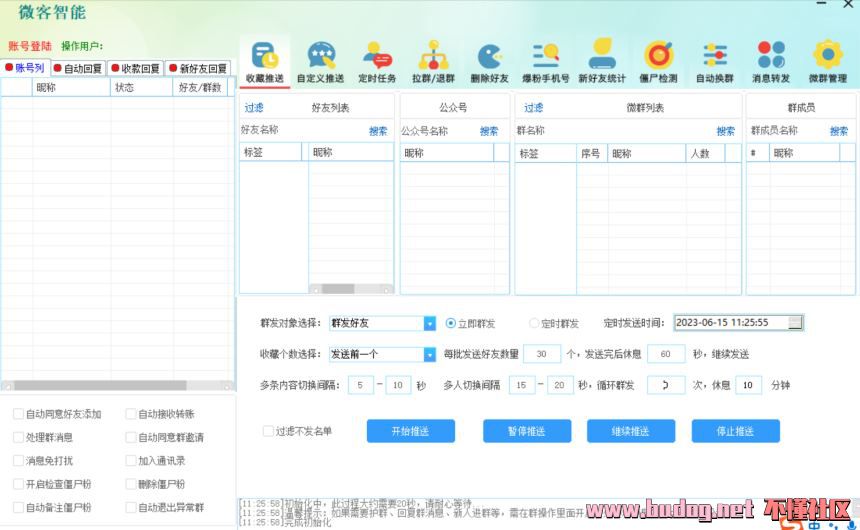This screenshot has width=860, height=530.
Task: Switch to the 收款回复 tab
Action: 135,68
